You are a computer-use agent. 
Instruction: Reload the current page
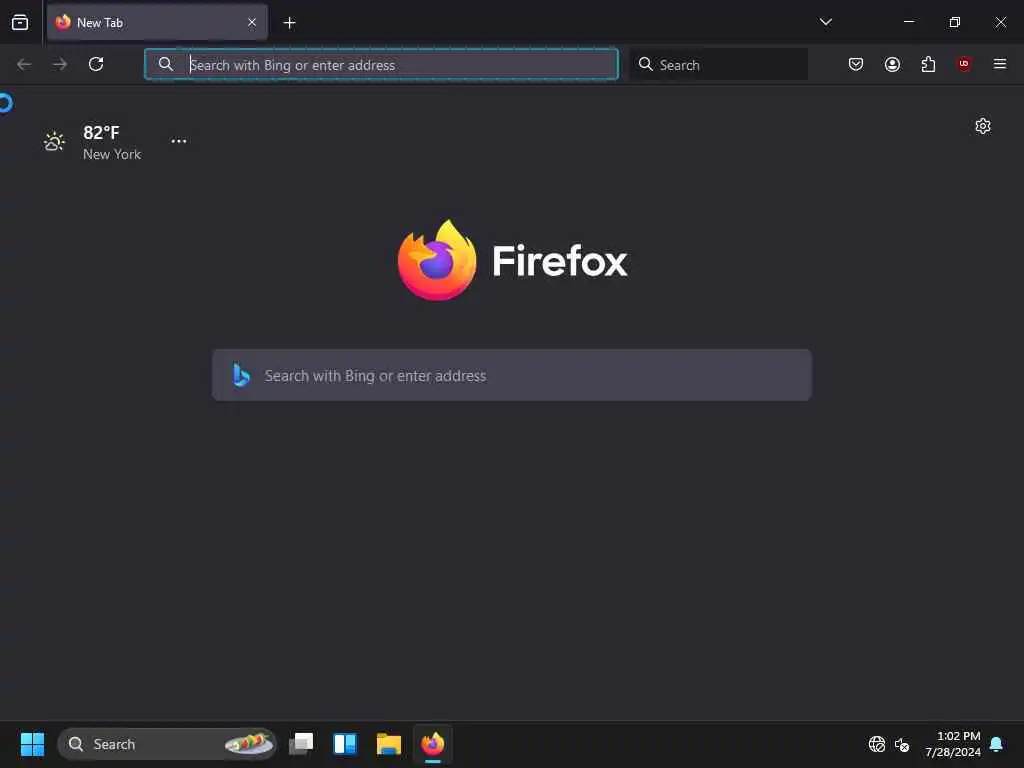pos(96,64)
